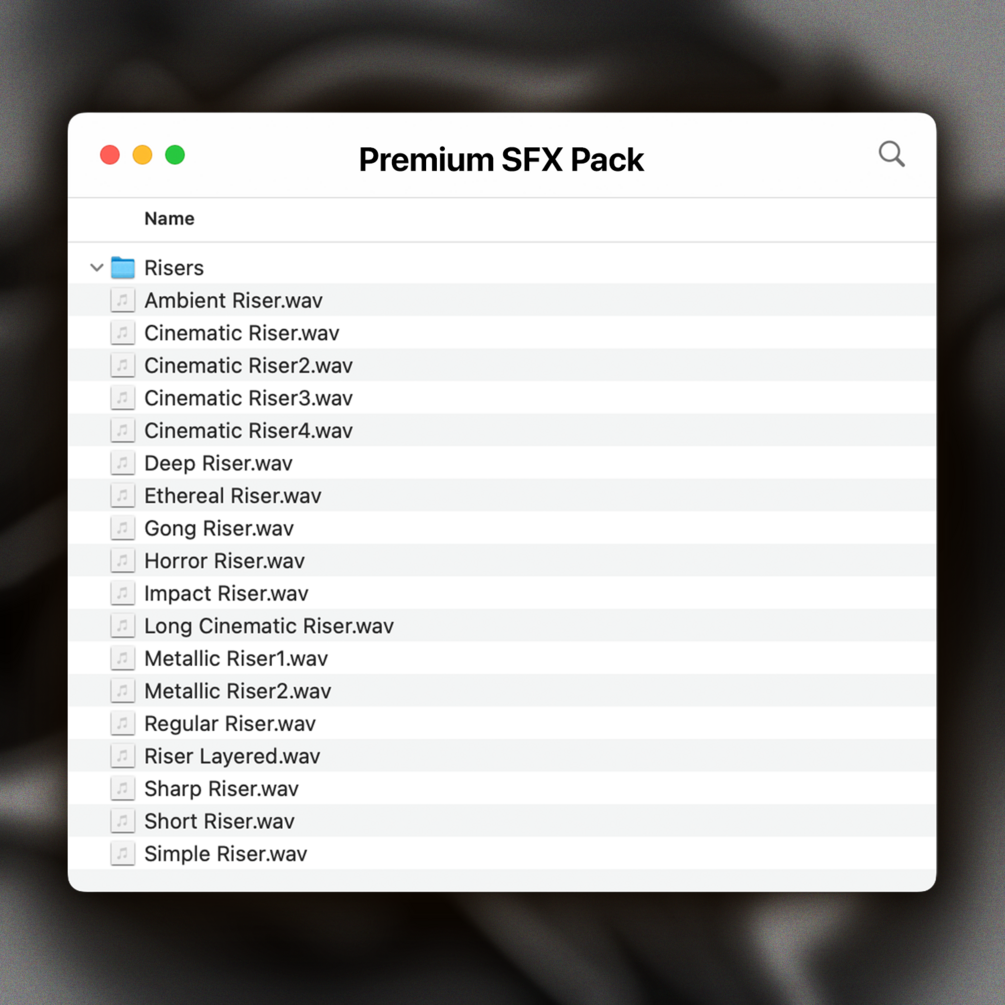Click the Deep Riser.wav audio file icon
This screenshot has width=1005, height=1005.
point(123,463)
